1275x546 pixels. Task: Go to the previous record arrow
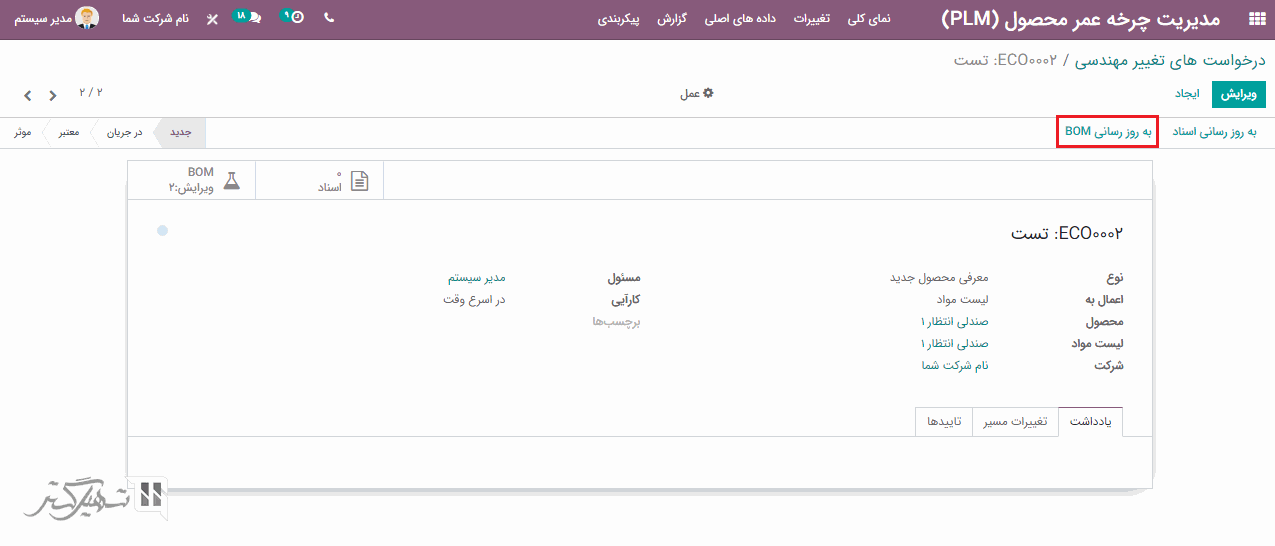click(x=53, y=96)
